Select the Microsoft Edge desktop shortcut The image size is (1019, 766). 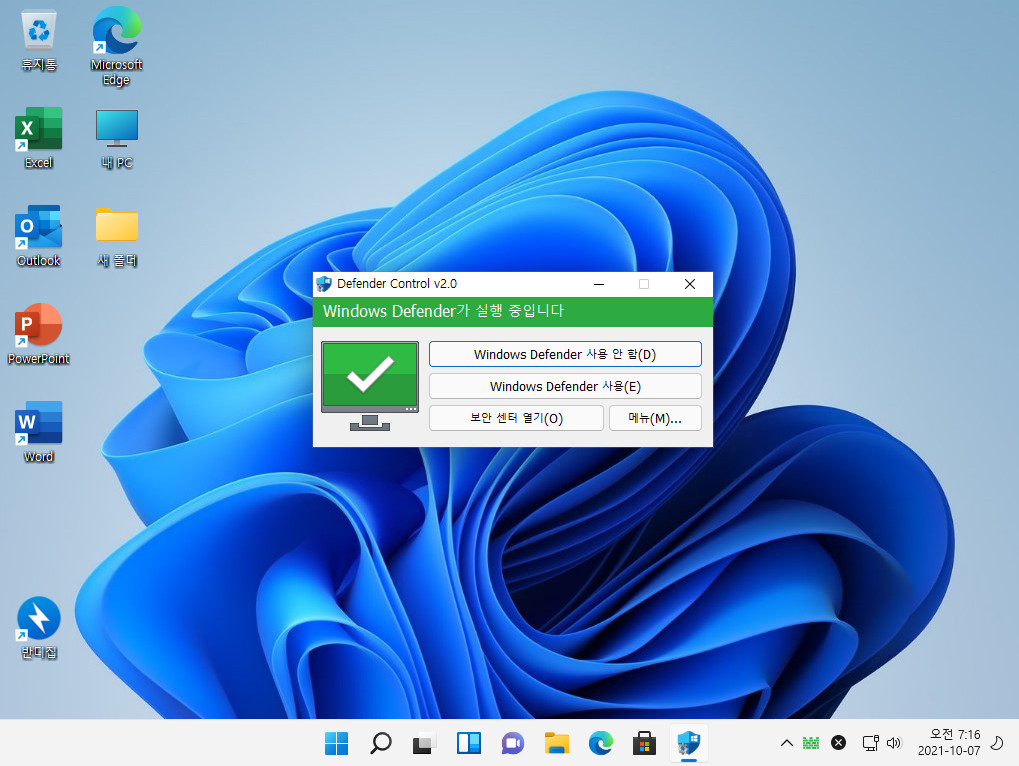[116, 47]
